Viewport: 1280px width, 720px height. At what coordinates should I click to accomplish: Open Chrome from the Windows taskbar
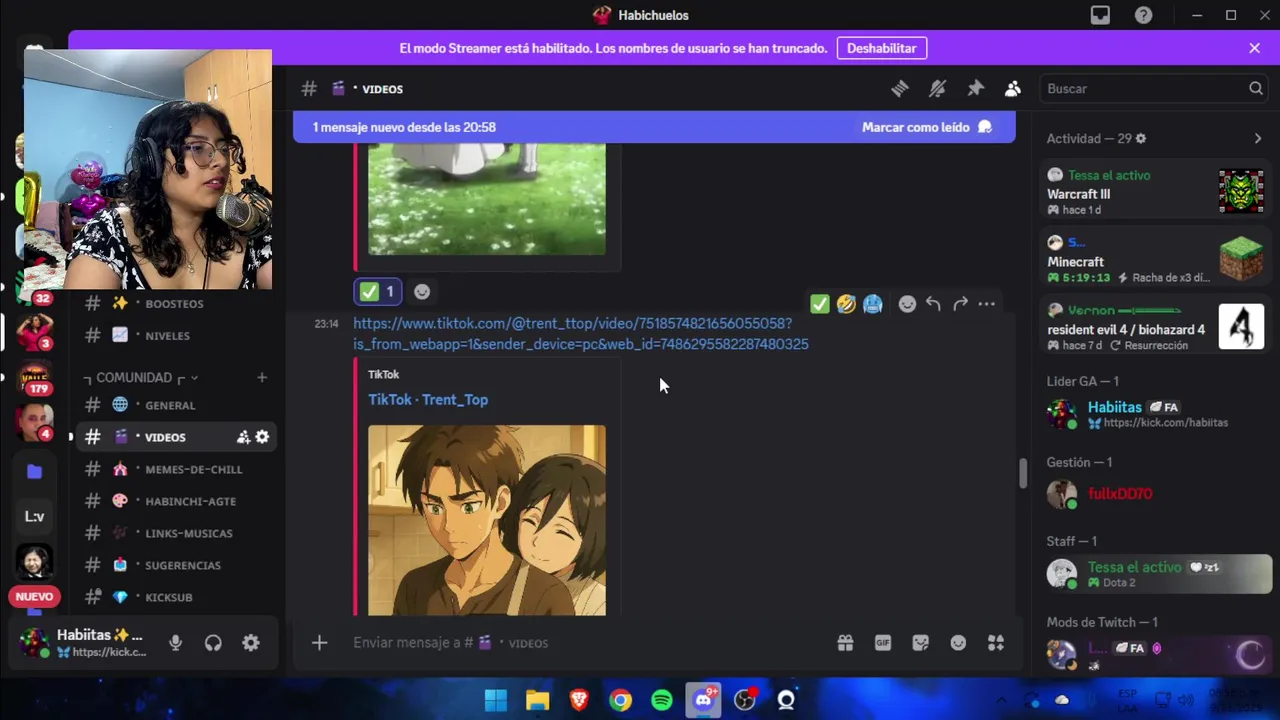tap(620, 700)
